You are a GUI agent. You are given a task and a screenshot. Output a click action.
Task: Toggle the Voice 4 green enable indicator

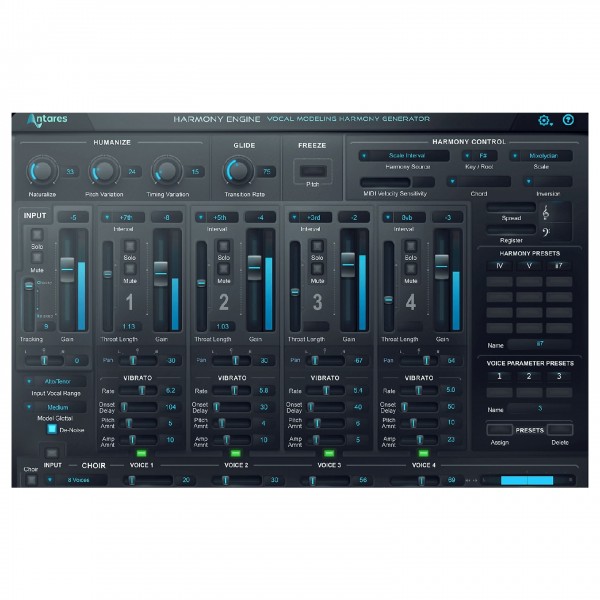click(x=423, y=453)
